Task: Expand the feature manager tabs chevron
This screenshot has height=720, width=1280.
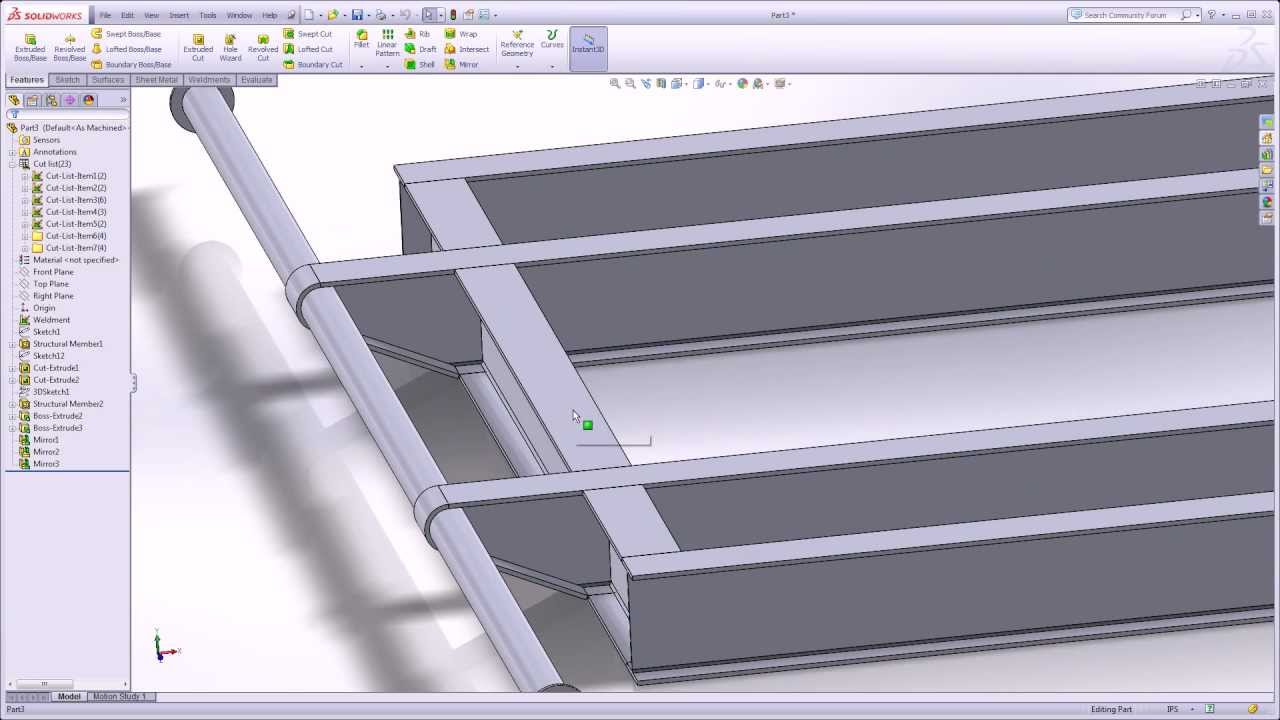Action: point(123,100)
